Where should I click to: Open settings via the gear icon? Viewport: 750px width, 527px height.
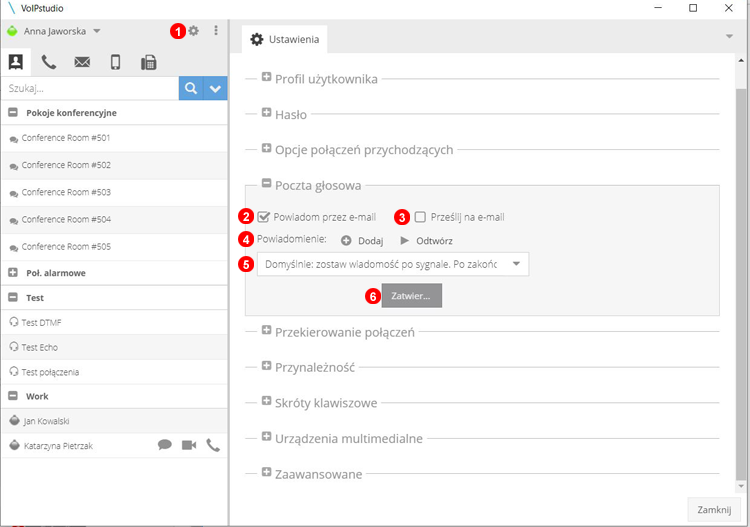pos(194,31)
